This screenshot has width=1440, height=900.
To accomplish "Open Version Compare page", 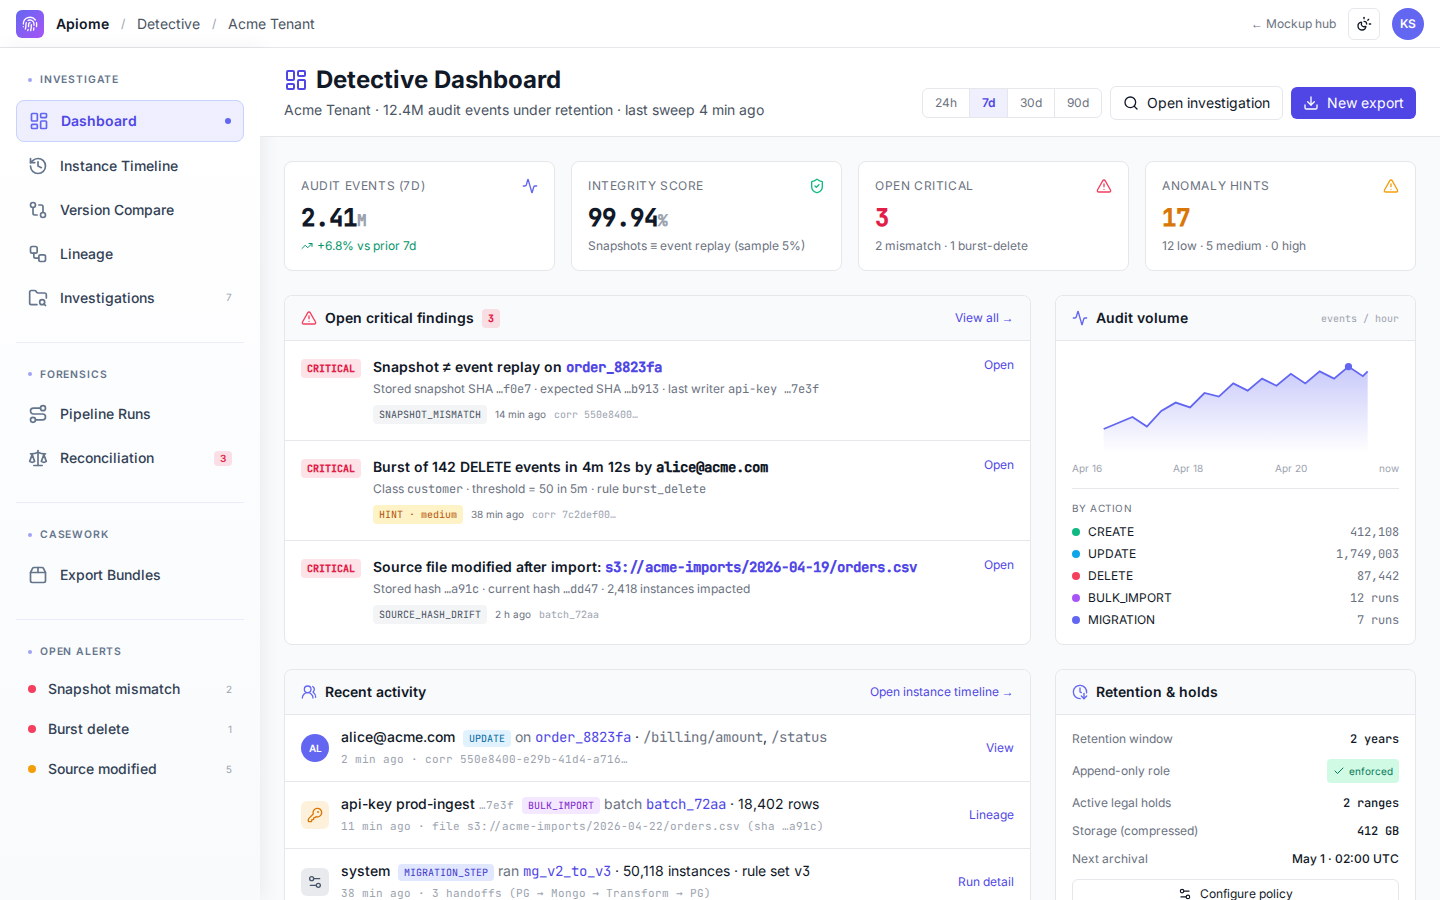I will pyautogui.click(x=130, y=210).
